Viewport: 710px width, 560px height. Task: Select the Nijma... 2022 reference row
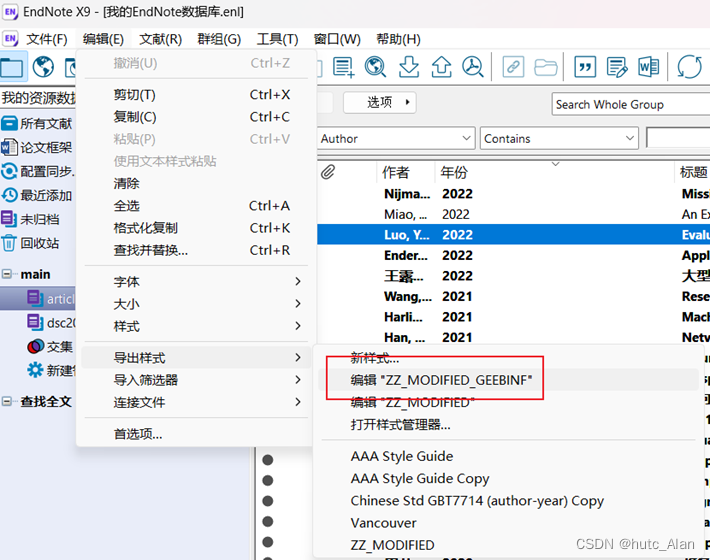click(513, 194)
